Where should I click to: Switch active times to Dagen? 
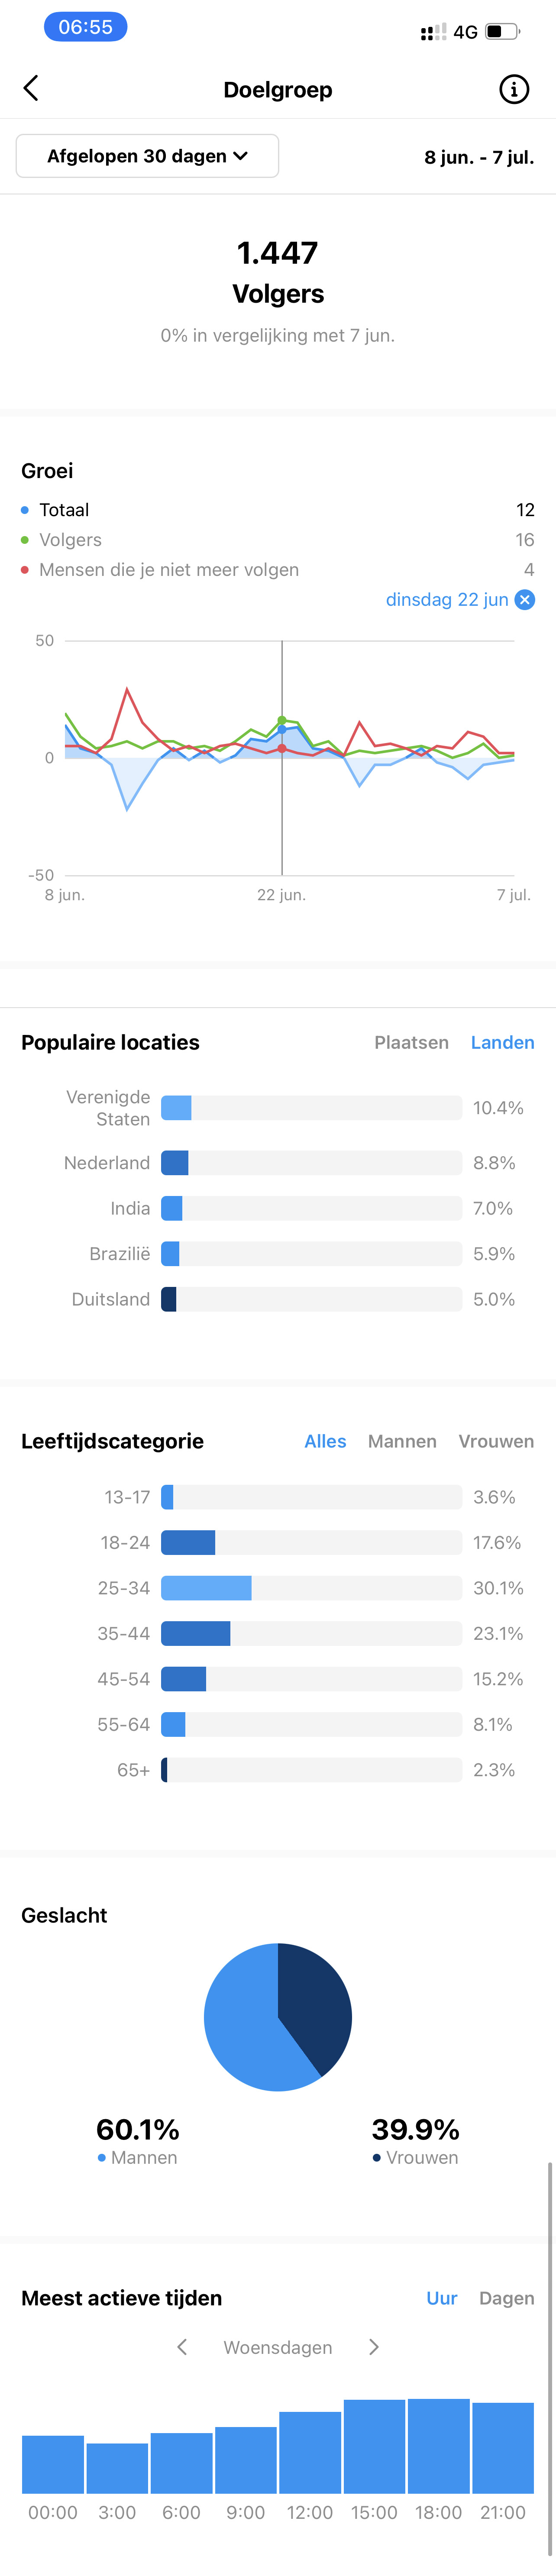point(506,2298)
